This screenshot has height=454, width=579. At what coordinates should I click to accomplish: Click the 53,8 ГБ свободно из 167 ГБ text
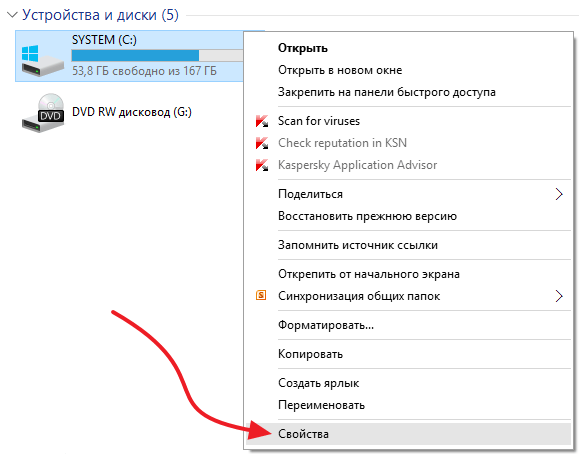(144, 71)
